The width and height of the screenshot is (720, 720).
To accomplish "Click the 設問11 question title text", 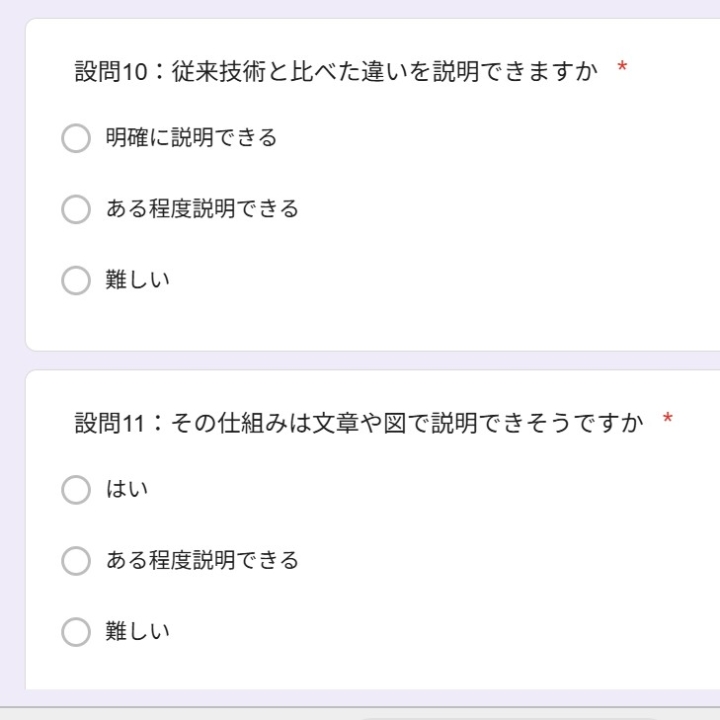I will (359, 423).
